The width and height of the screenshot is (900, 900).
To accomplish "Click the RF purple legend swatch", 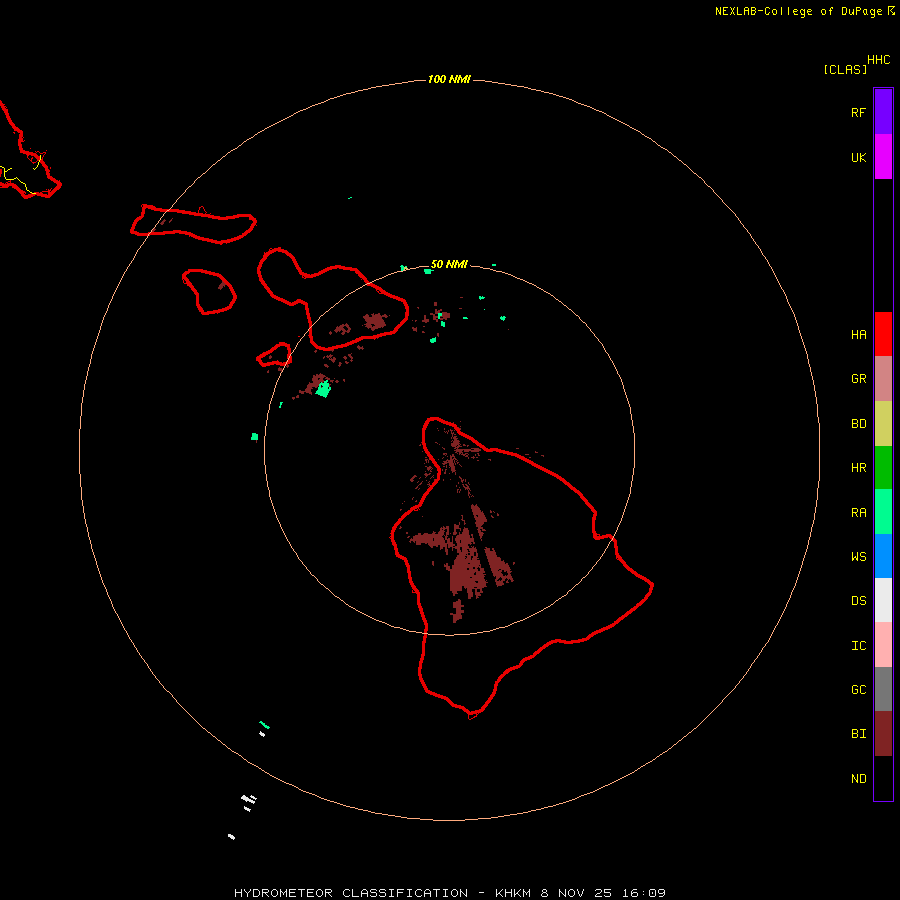I will (x=883, y=112).
